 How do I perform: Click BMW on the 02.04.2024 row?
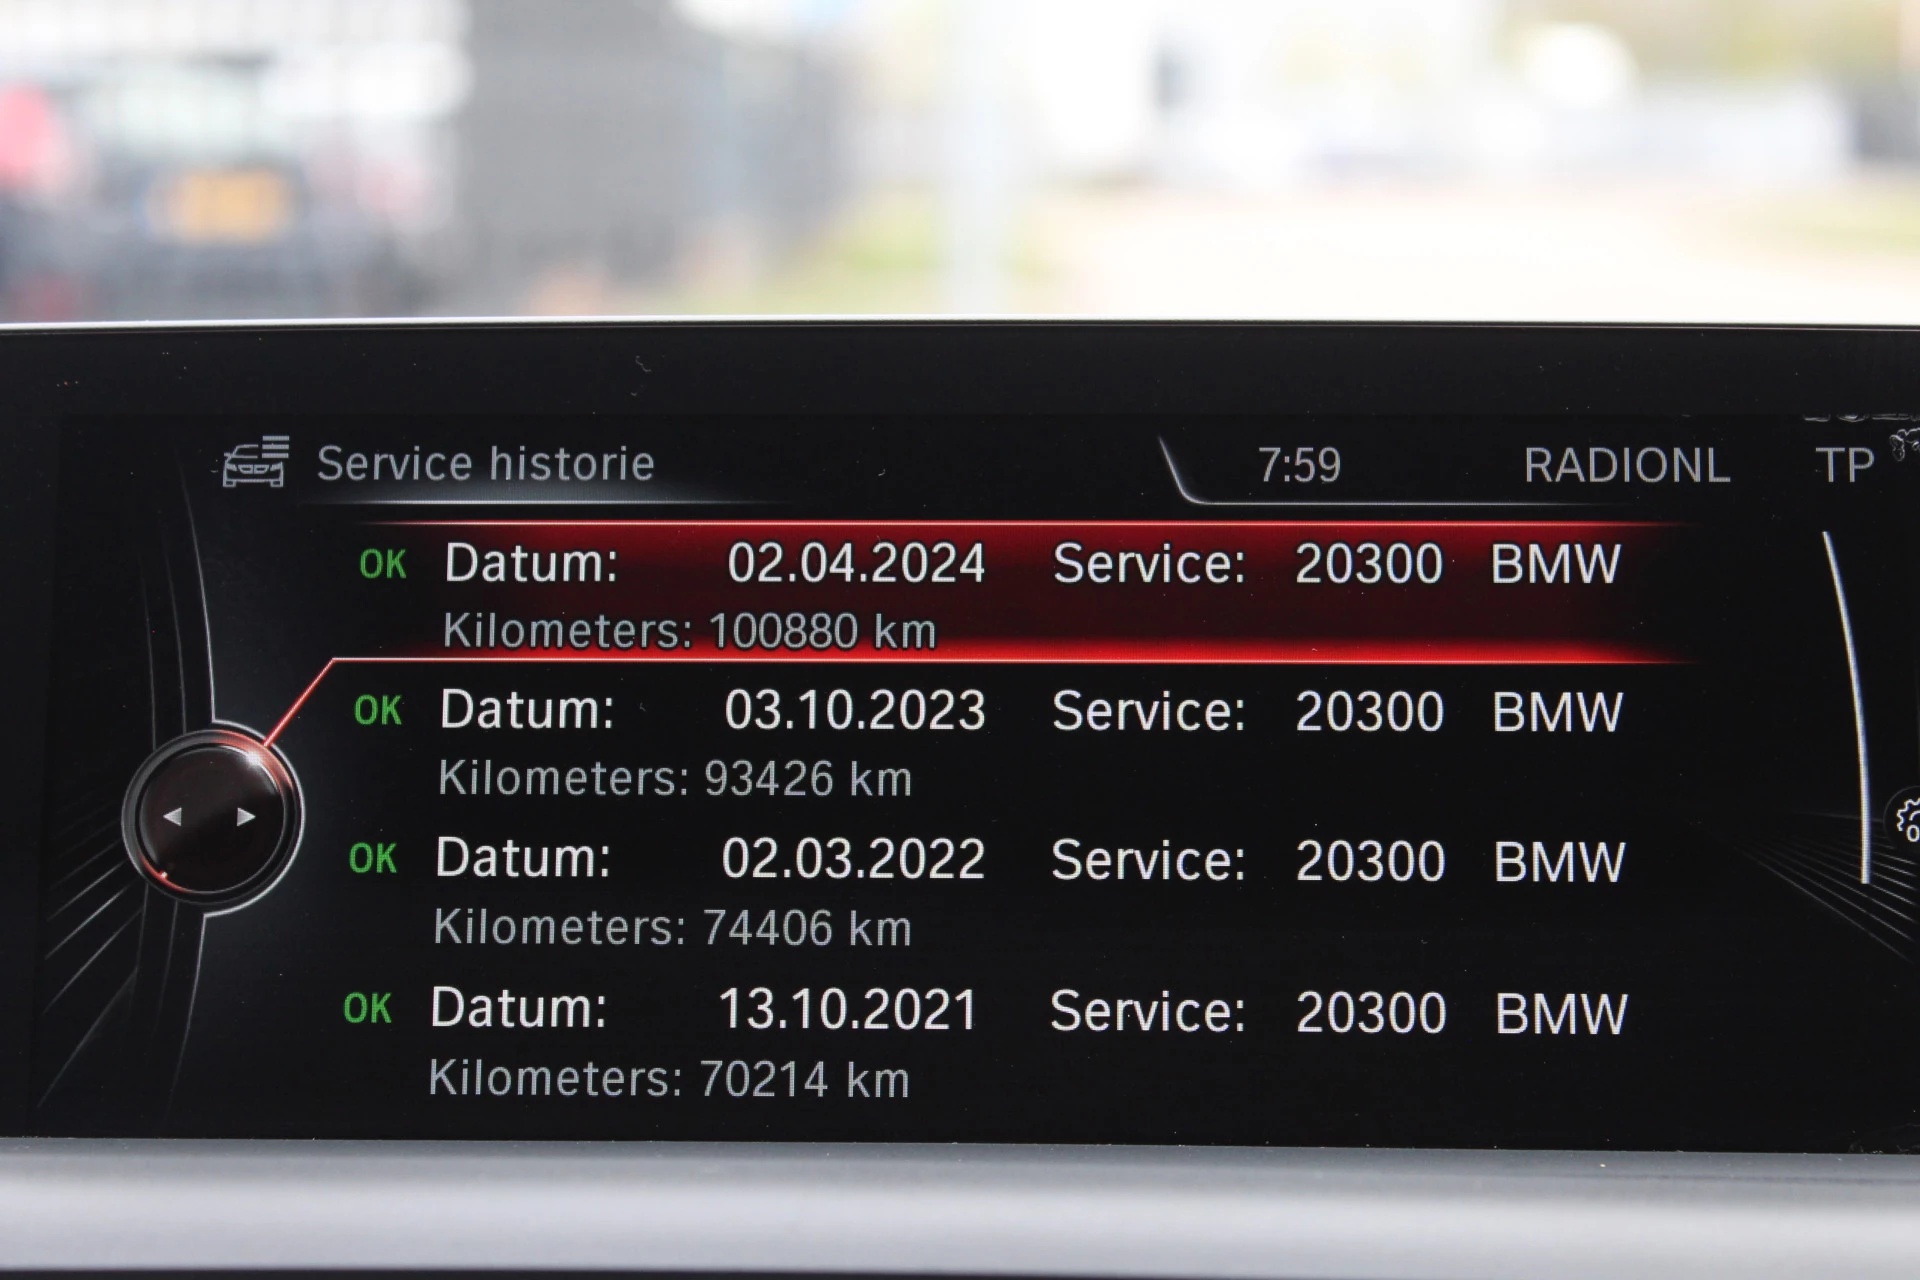(1555, 564)
